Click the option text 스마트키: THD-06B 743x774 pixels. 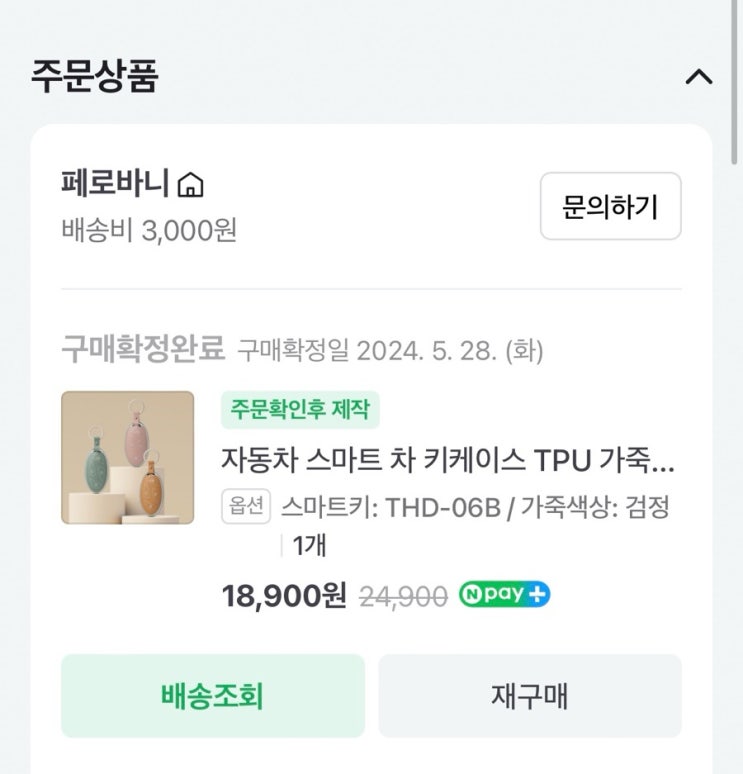pyautogui.click(x=389, y=507)
